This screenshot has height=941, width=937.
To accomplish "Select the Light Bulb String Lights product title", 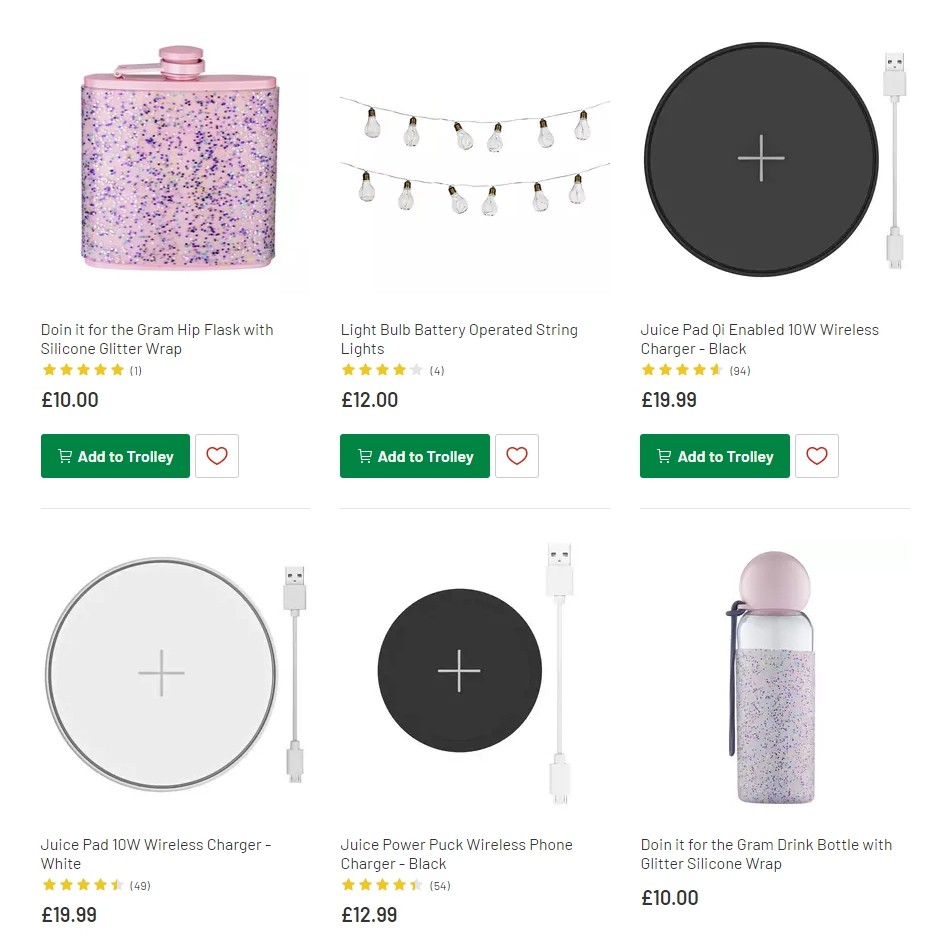I will pyautogui.click(x=459, y=339).
